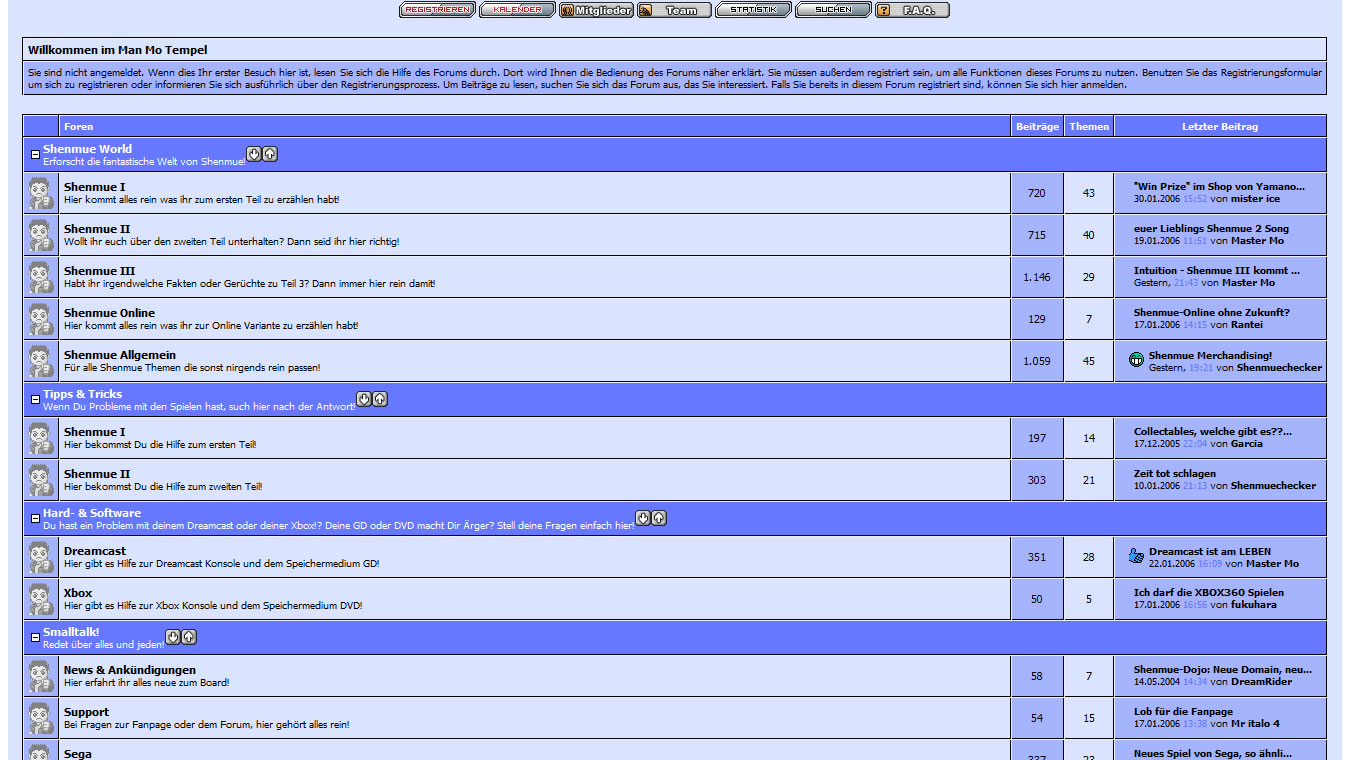The image size is (1354, 760).
Task: Click the Registrieren button in top navigation
Action: coord(437,10)
